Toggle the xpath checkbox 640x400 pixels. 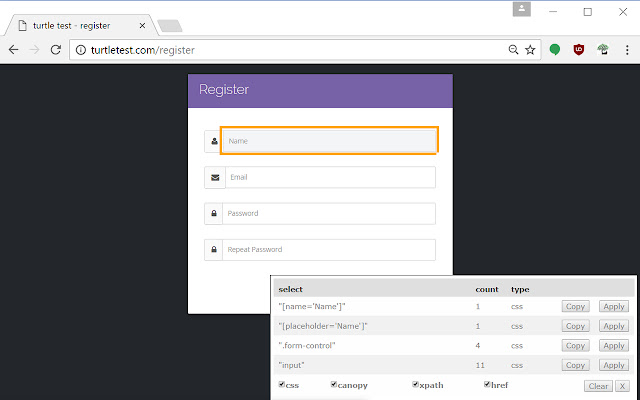(415, 384)
